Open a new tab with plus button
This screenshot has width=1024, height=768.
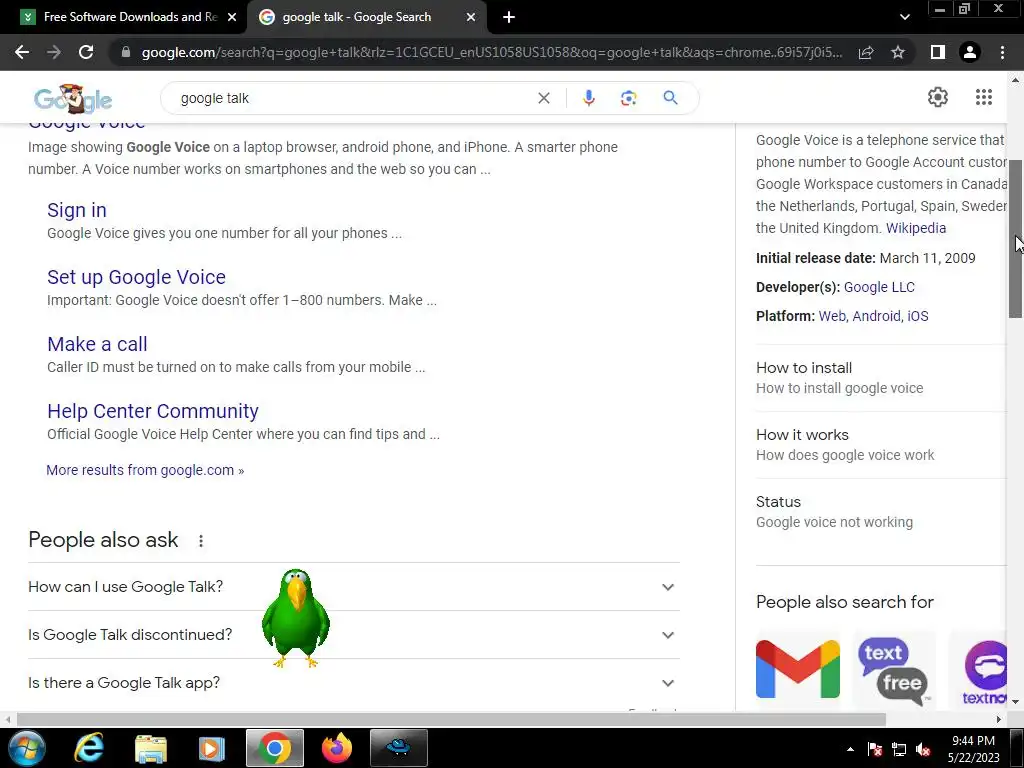[x=509, y=18]
